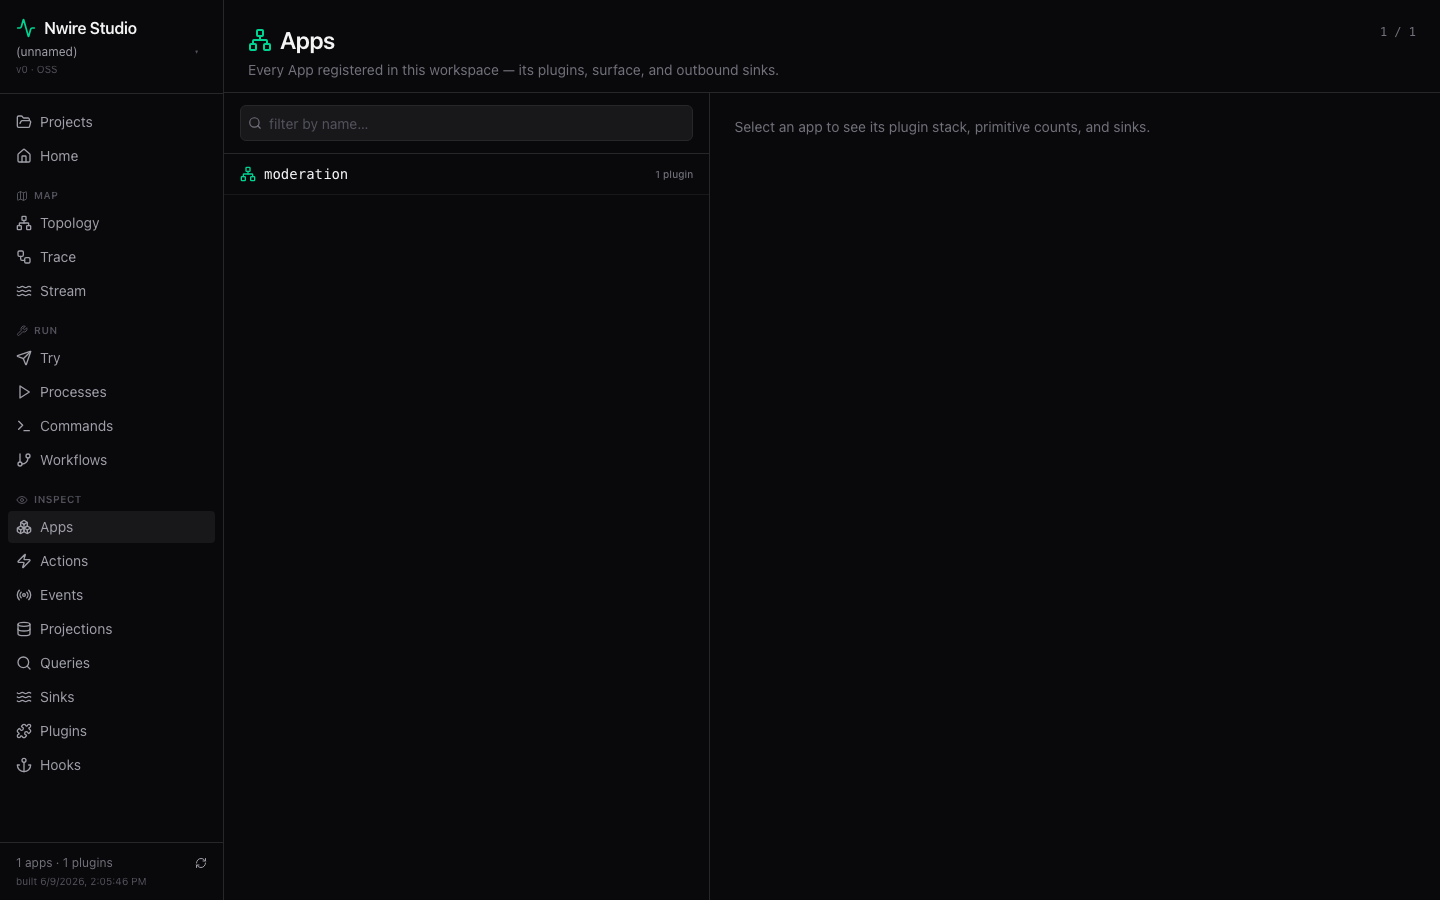
Task: Click the Nwire Studio title text
Action: click(x=90, y=28)
